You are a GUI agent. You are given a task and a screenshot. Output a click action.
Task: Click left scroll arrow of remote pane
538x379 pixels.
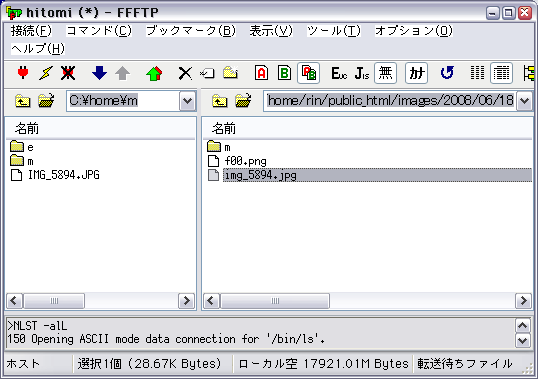tap(211, 301)
